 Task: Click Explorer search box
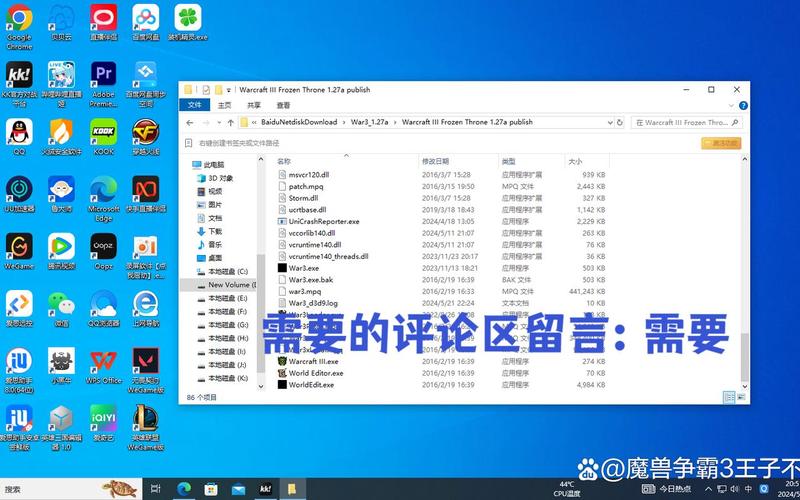tap(686, 122)
